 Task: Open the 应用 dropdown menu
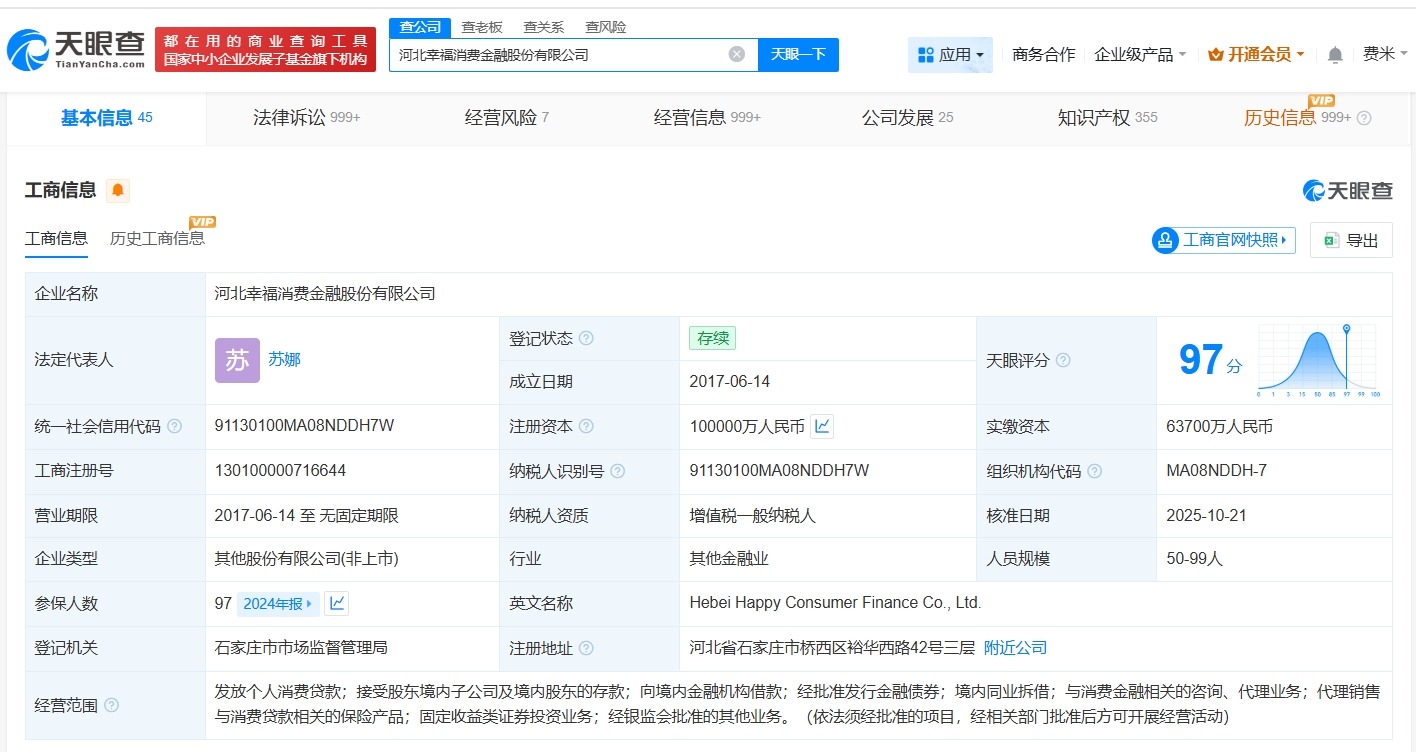(950, 54)
